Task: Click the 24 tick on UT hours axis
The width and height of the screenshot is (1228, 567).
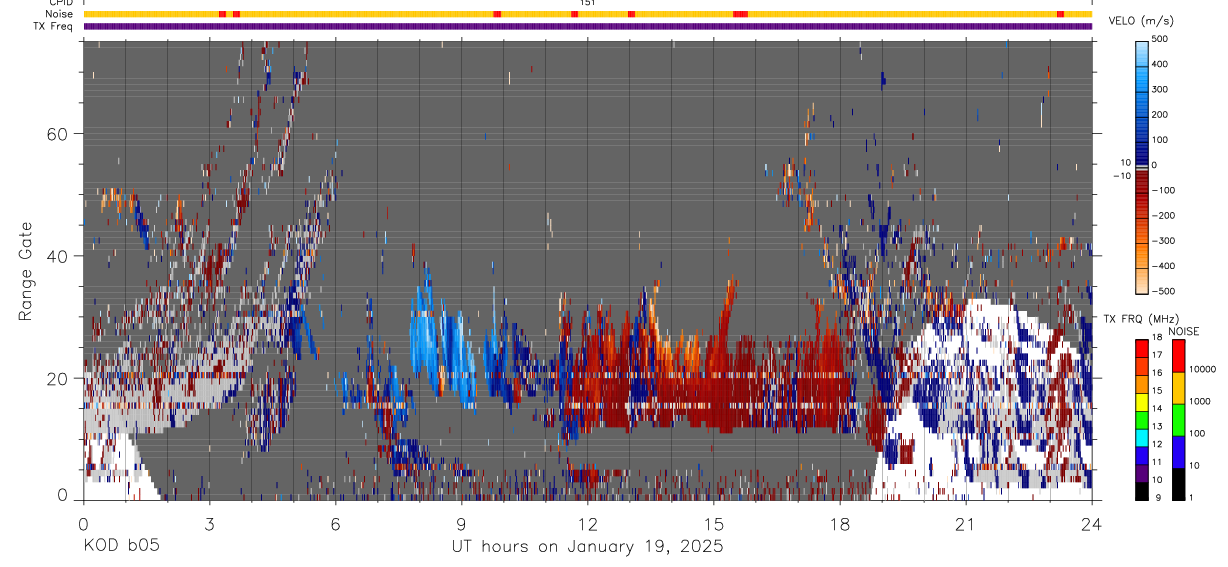Action: coord(1091,524)
